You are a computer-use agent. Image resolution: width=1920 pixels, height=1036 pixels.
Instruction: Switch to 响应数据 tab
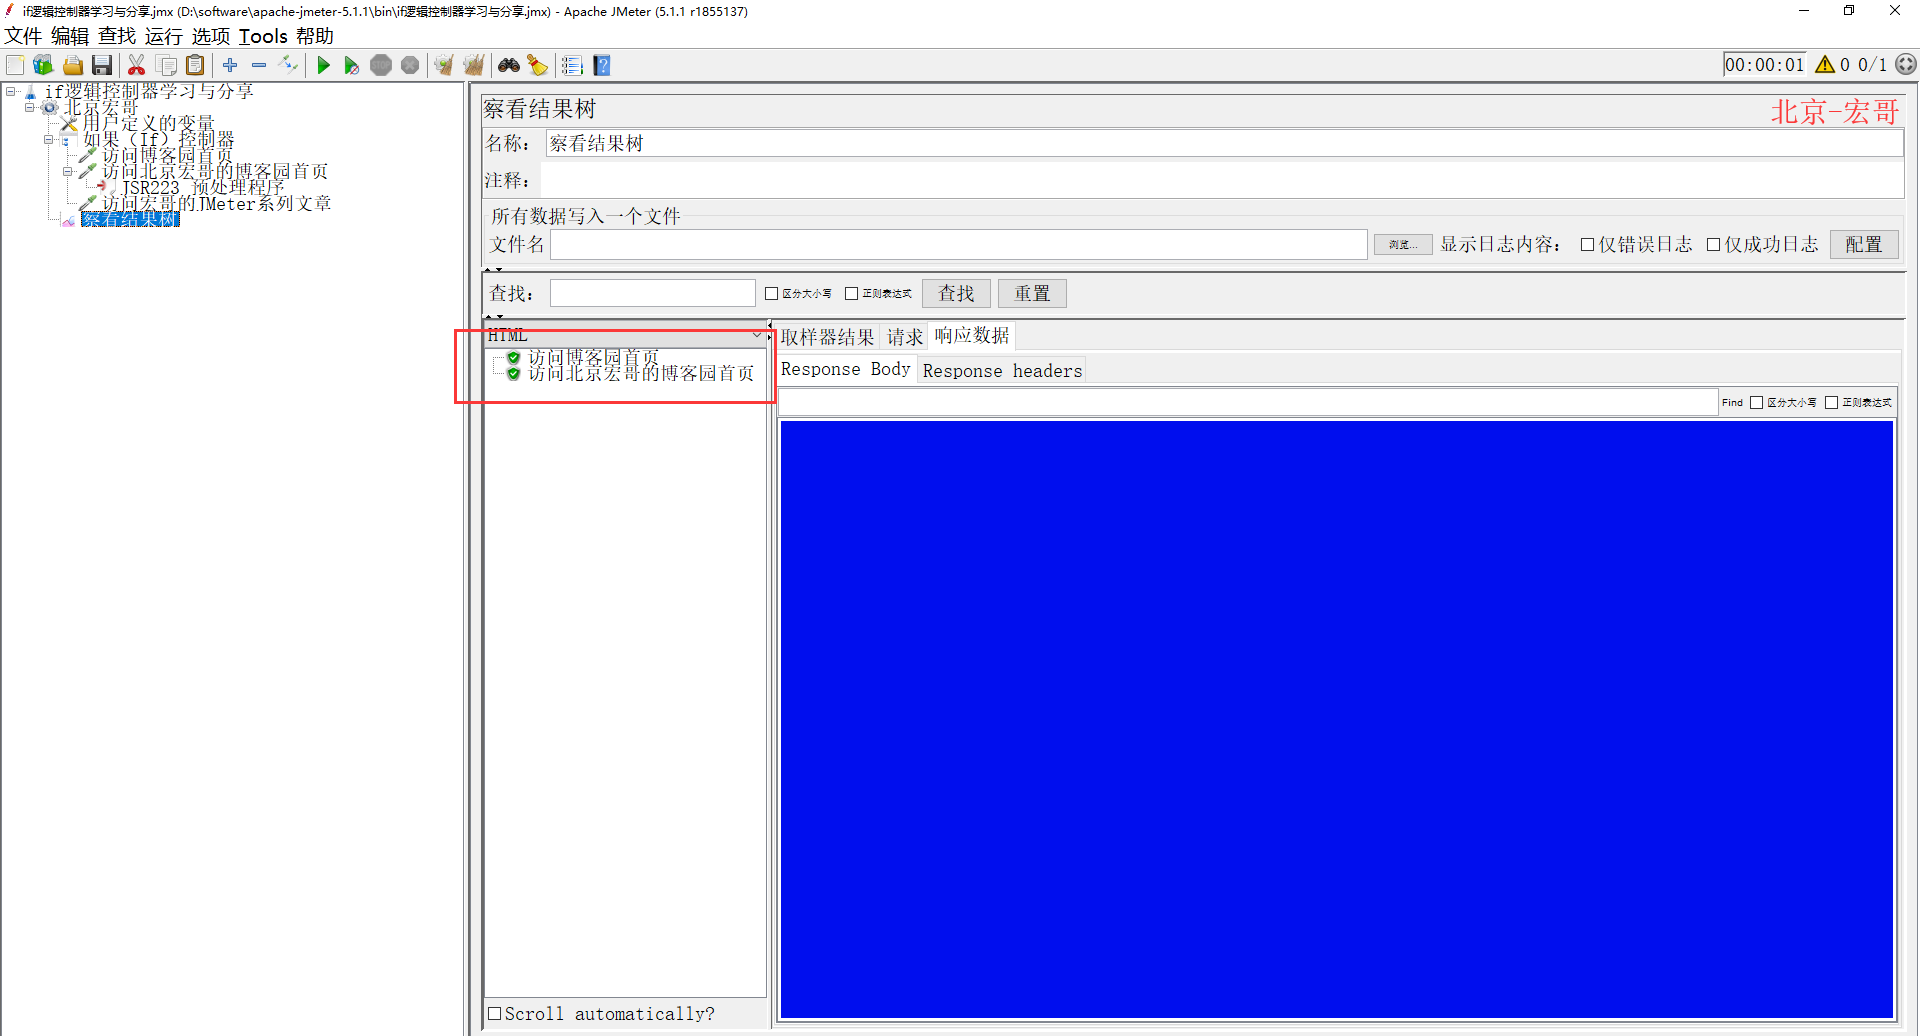pyautogui.click(x=972, y=335)
